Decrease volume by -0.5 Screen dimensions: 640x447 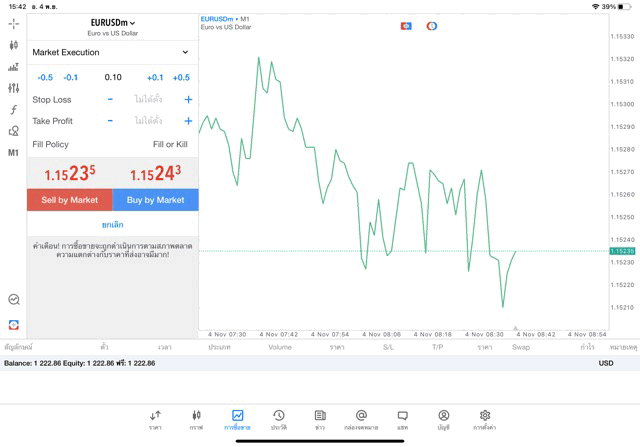45,77
